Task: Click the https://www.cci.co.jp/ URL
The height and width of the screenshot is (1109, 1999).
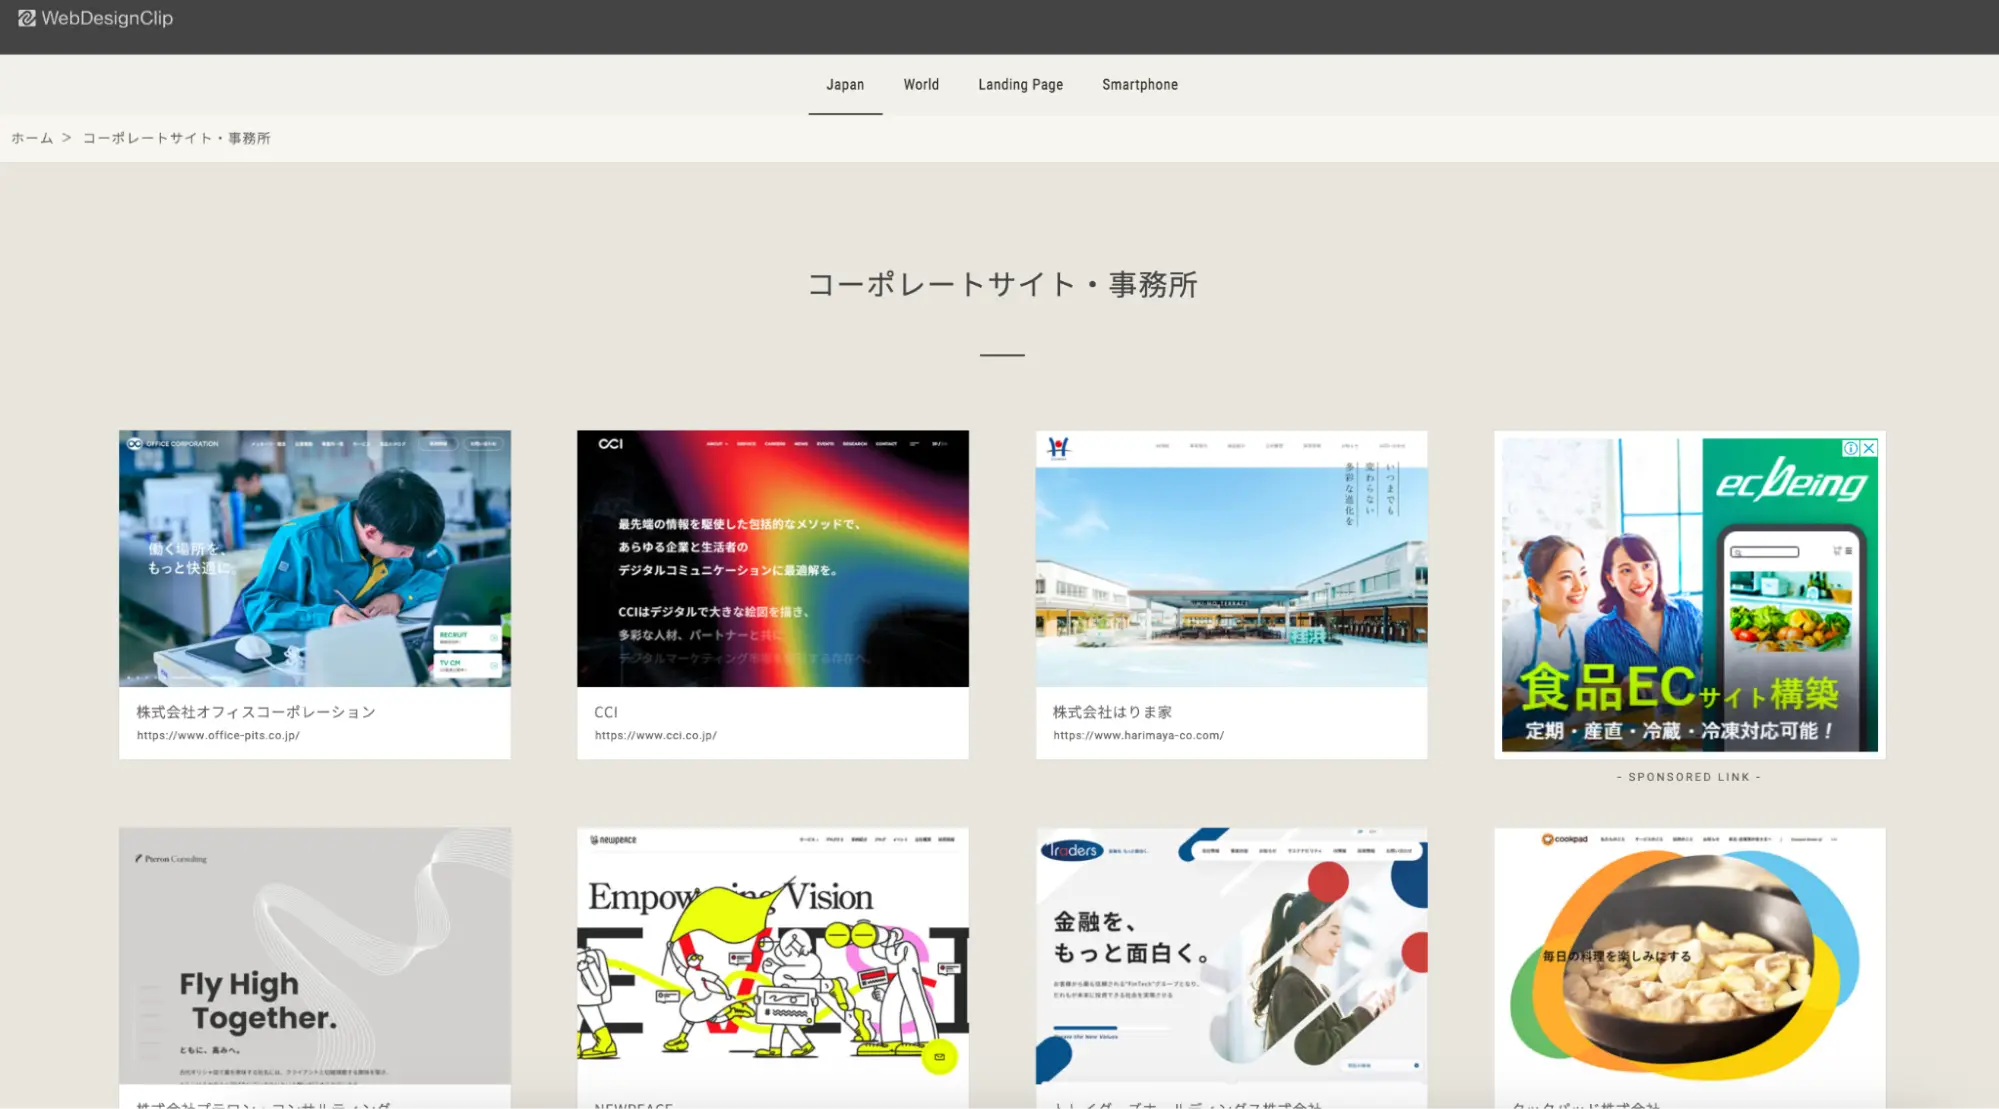Action: [655, 735]
